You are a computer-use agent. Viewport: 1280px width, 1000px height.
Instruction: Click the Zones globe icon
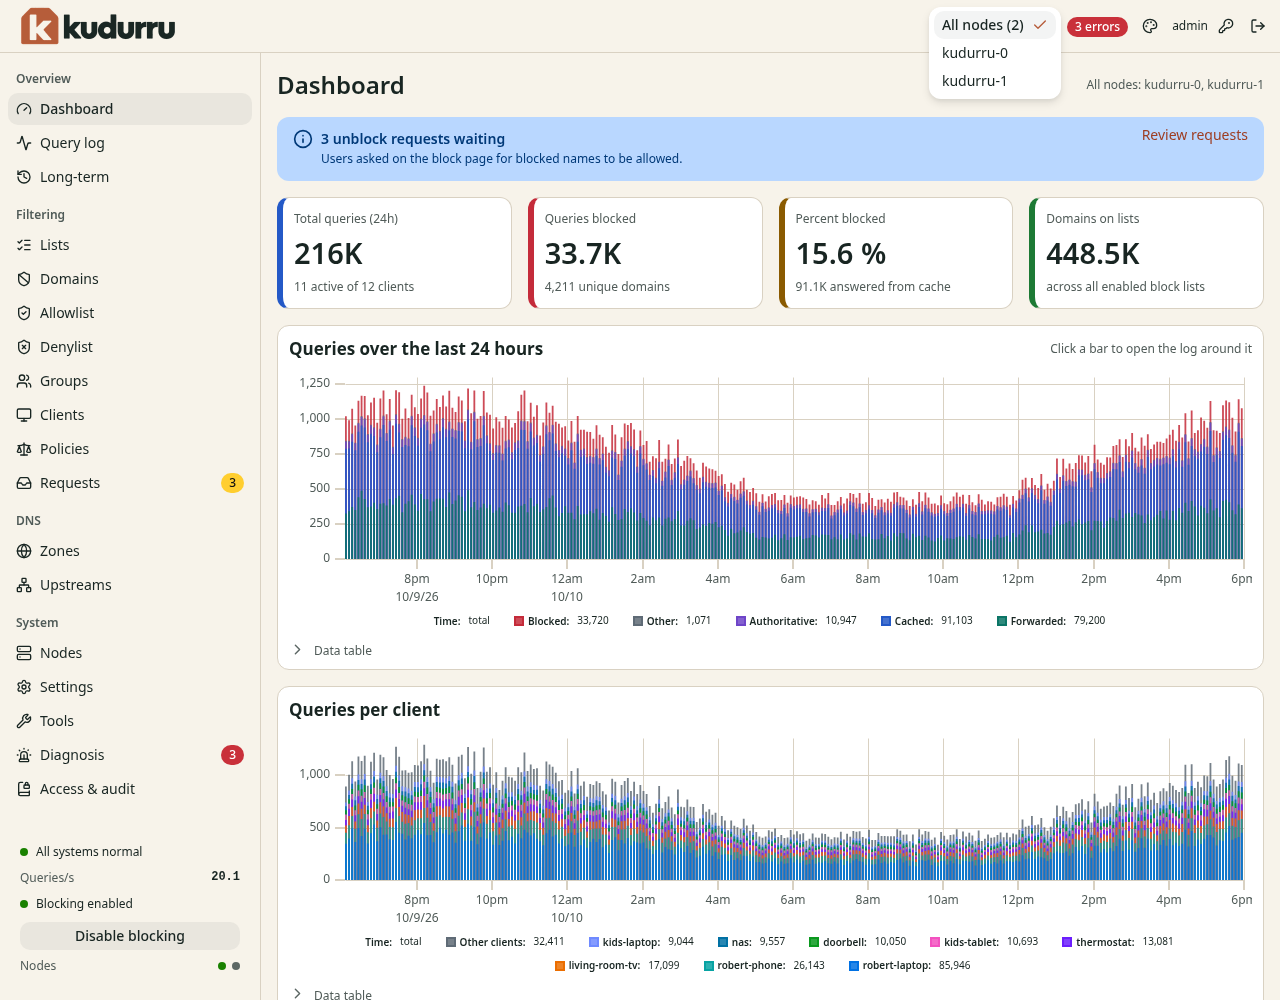[x=24, y=551]
